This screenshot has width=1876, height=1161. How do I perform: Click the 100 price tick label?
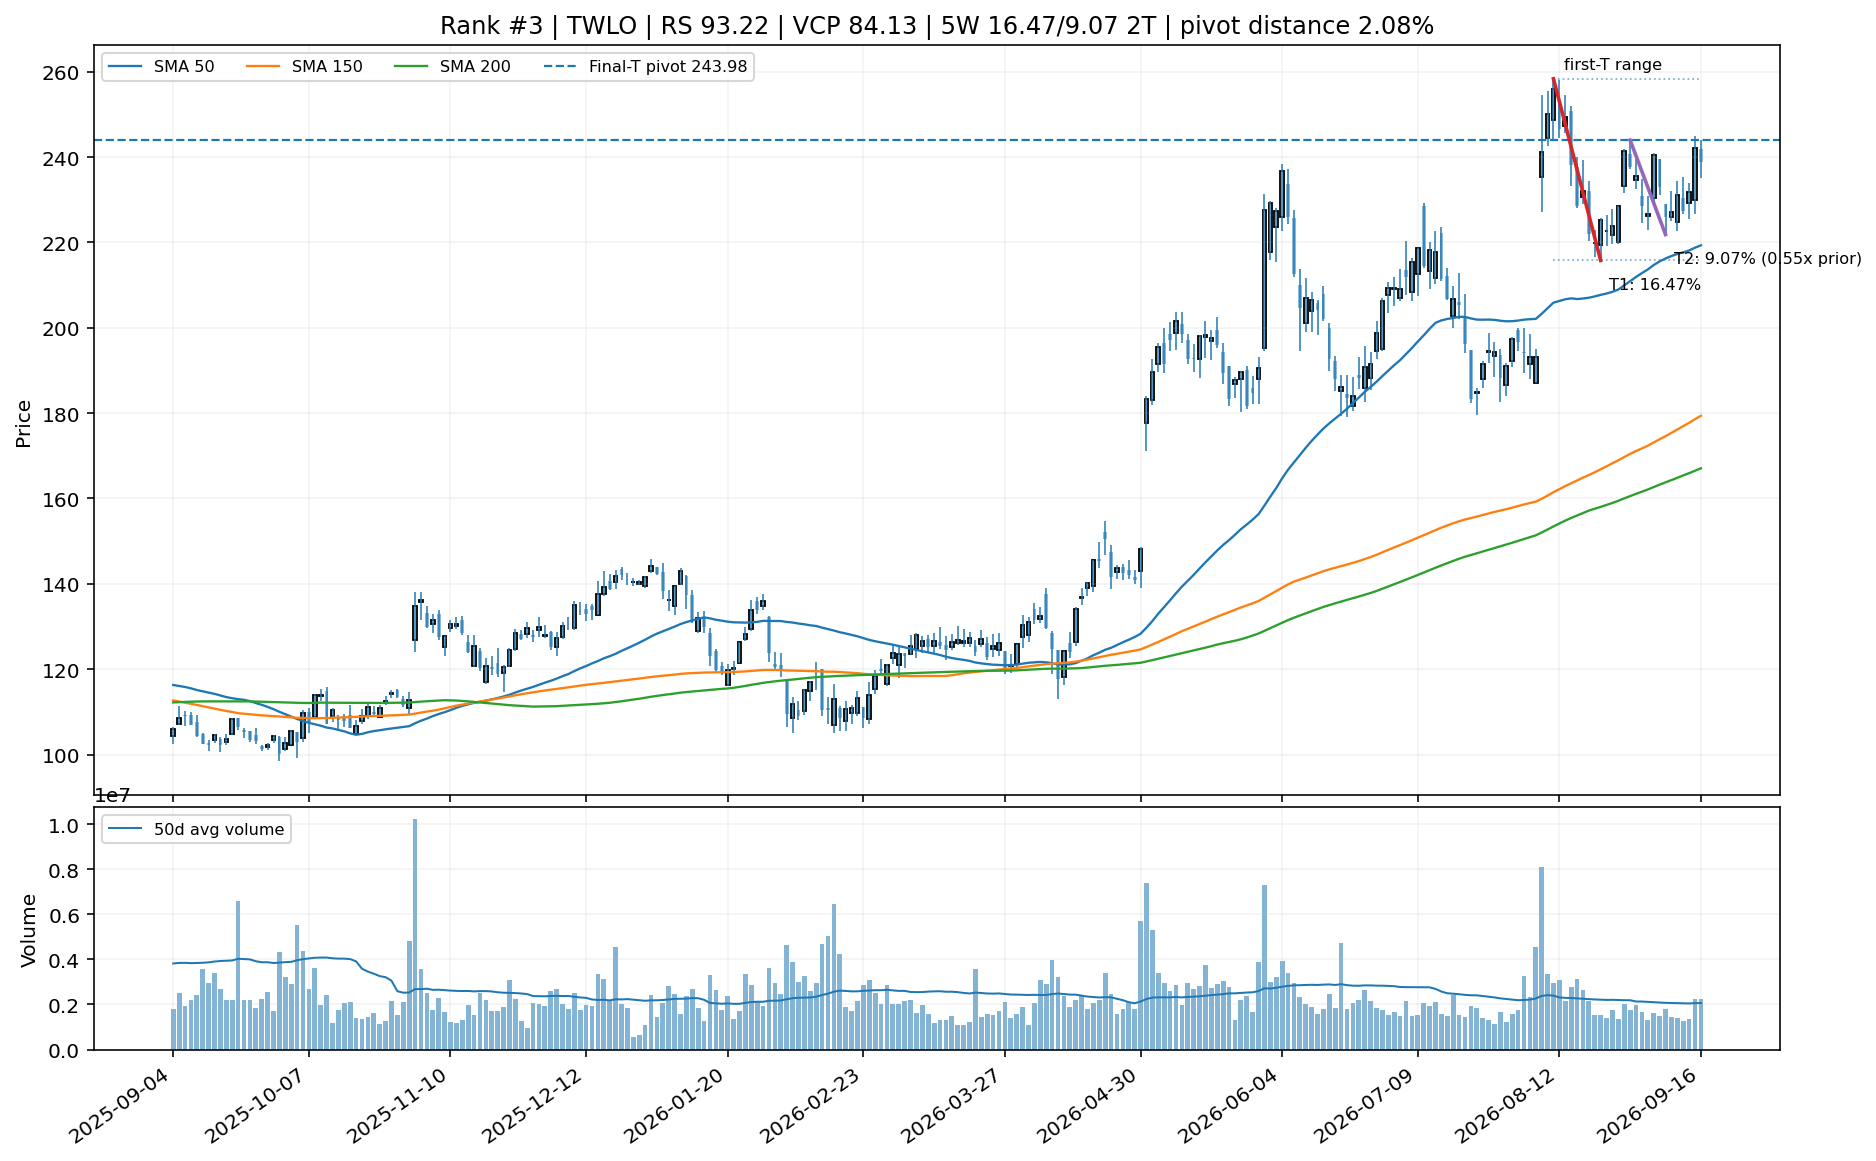(x=62, y=755)
